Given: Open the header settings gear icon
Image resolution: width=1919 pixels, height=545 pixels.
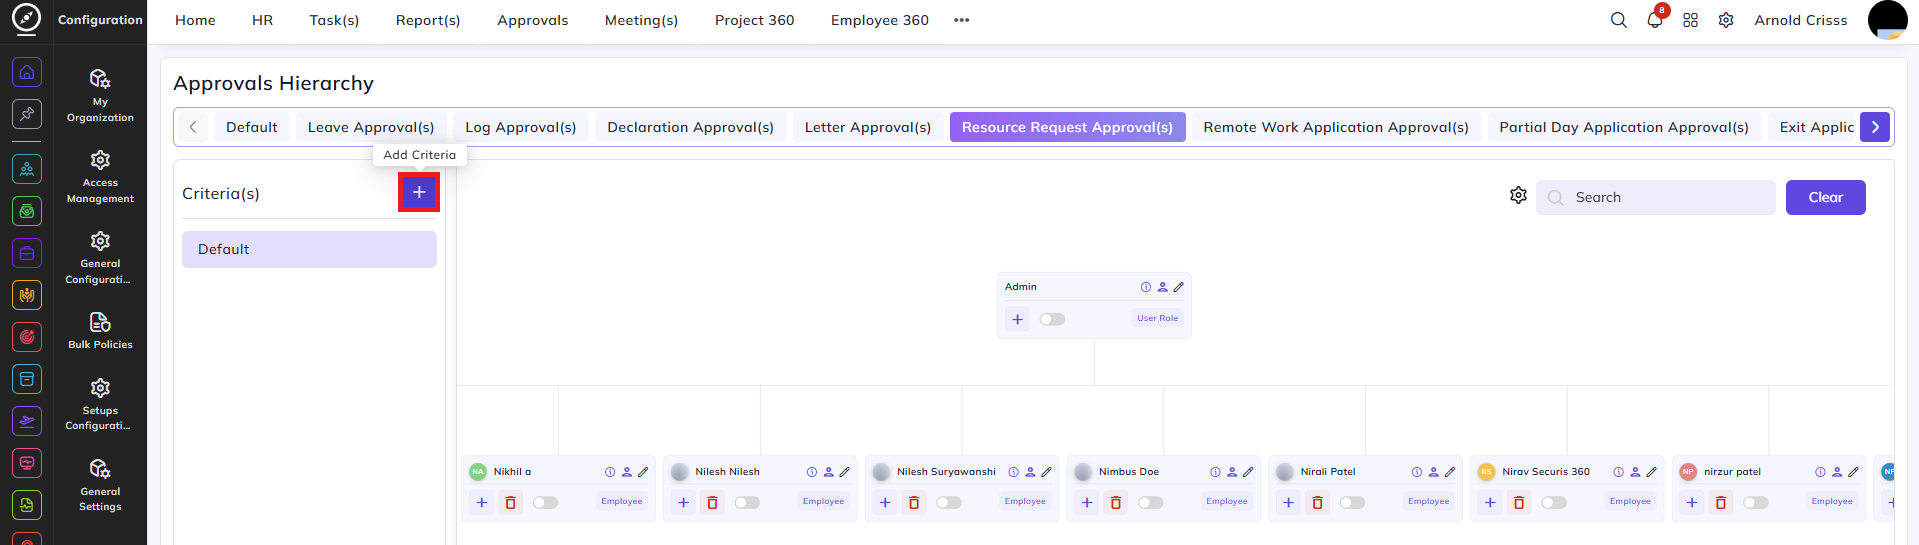Looking at the screenshot, I should (1726, 20).
